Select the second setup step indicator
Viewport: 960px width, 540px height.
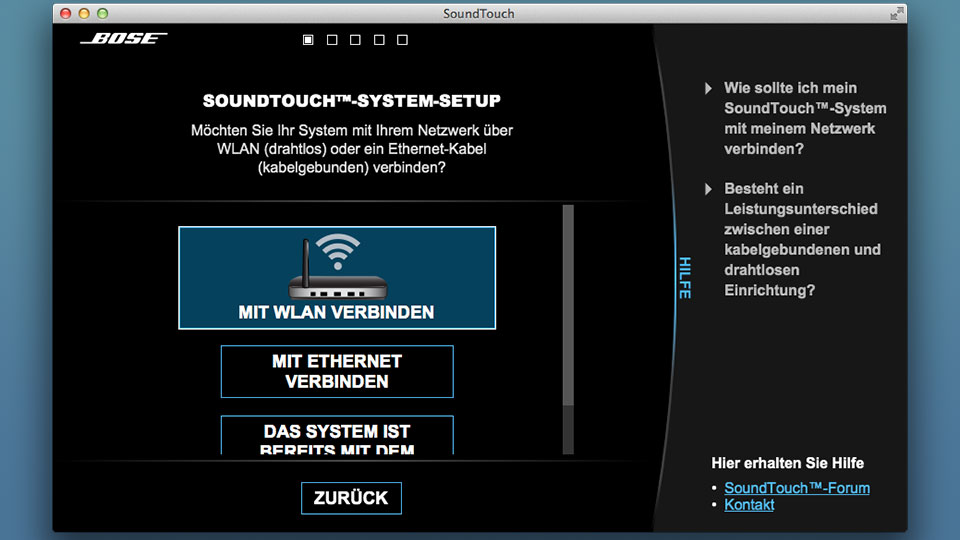tap(332, 40)
